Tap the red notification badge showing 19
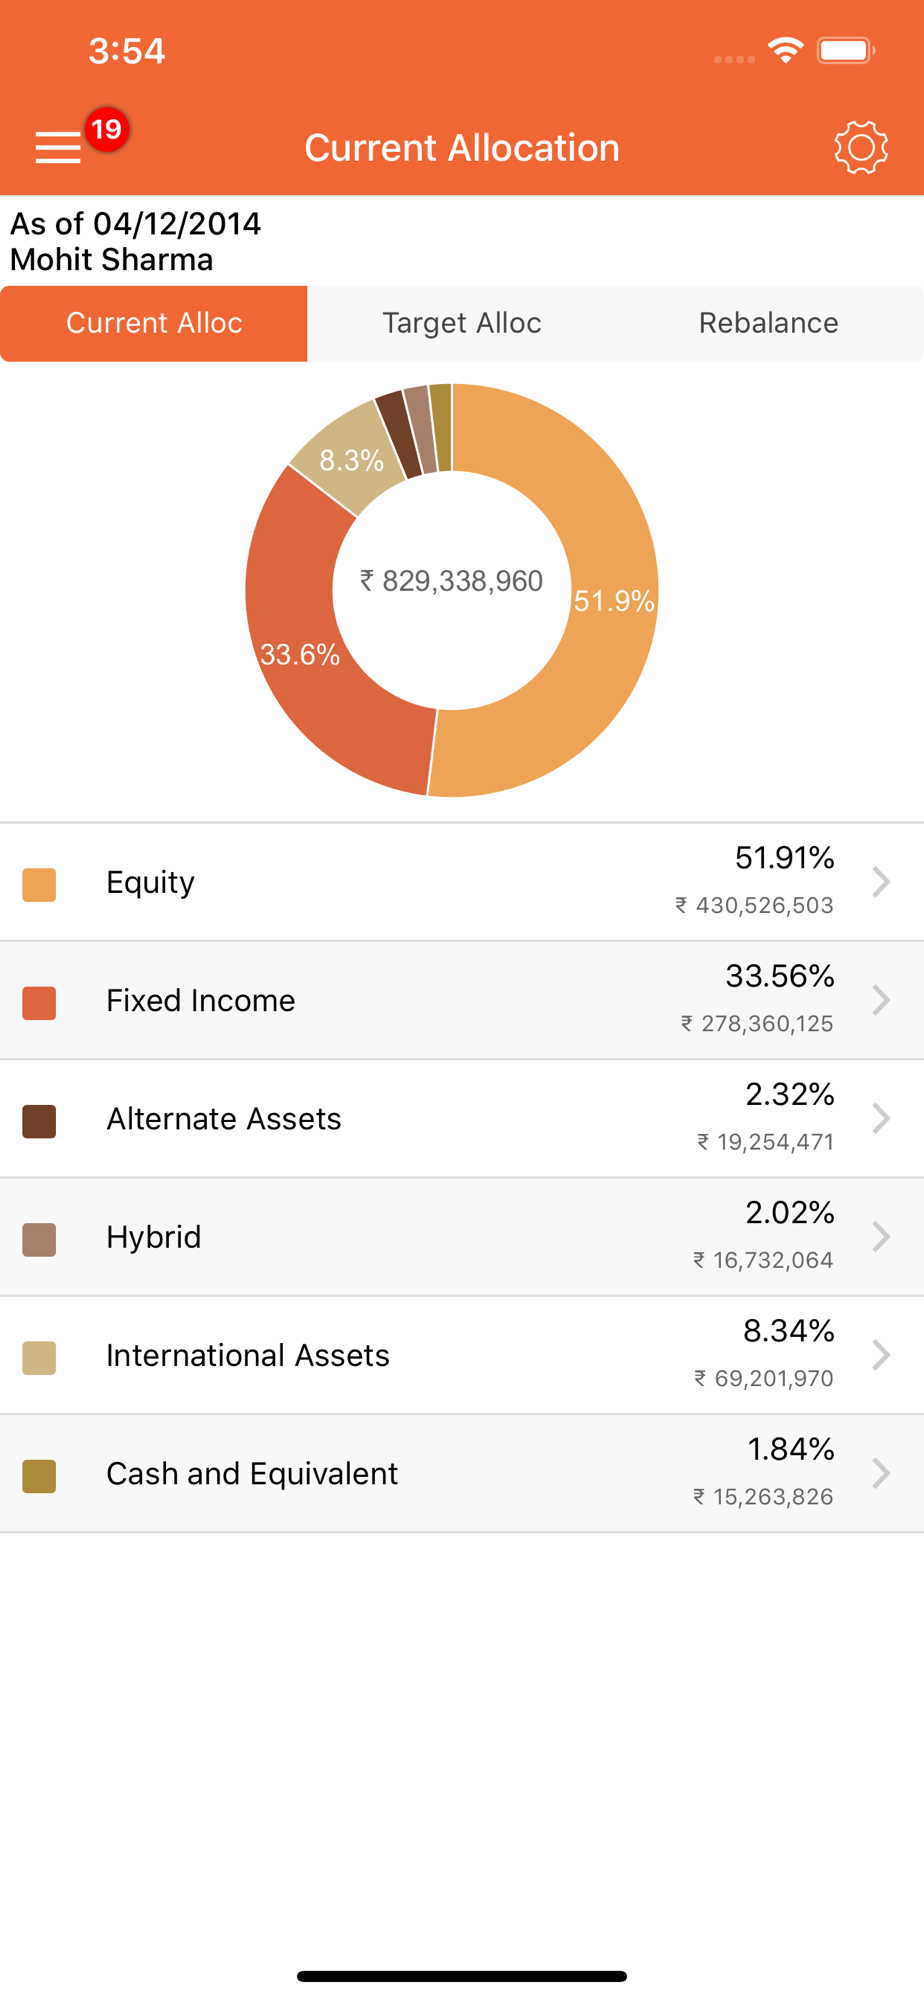Viewport: 924px width, 2000px height. coord(106,129)
